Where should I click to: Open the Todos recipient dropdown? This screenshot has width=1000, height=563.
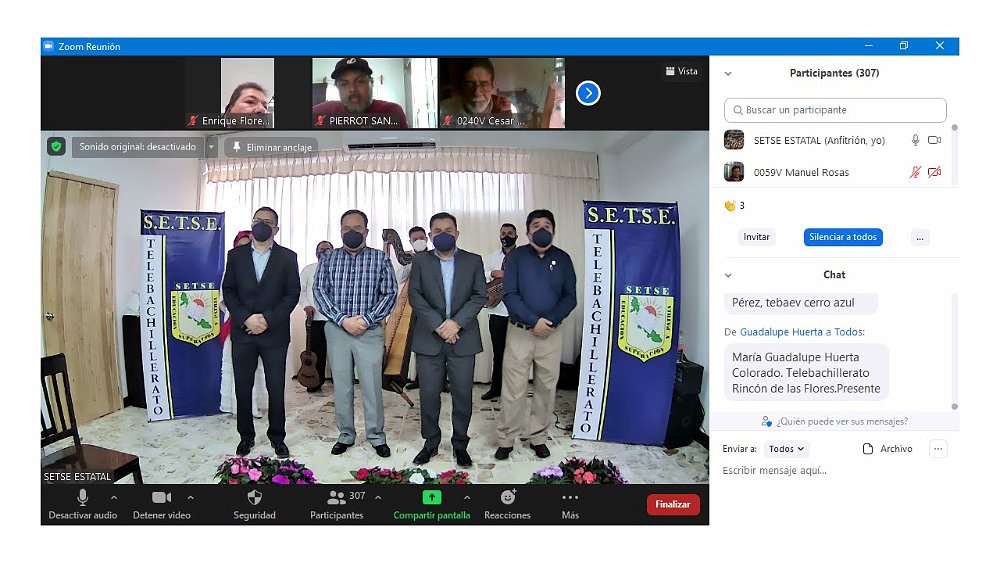(786, 449)
